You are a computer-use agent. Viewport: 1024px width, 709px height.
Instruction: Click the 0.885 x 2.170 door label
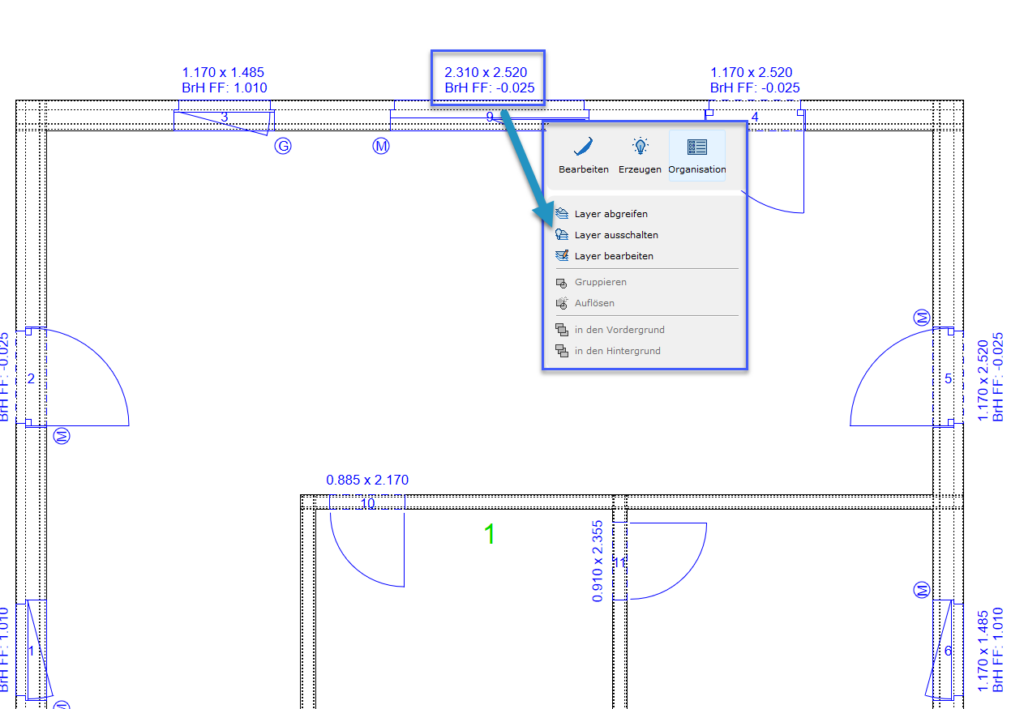367,480
